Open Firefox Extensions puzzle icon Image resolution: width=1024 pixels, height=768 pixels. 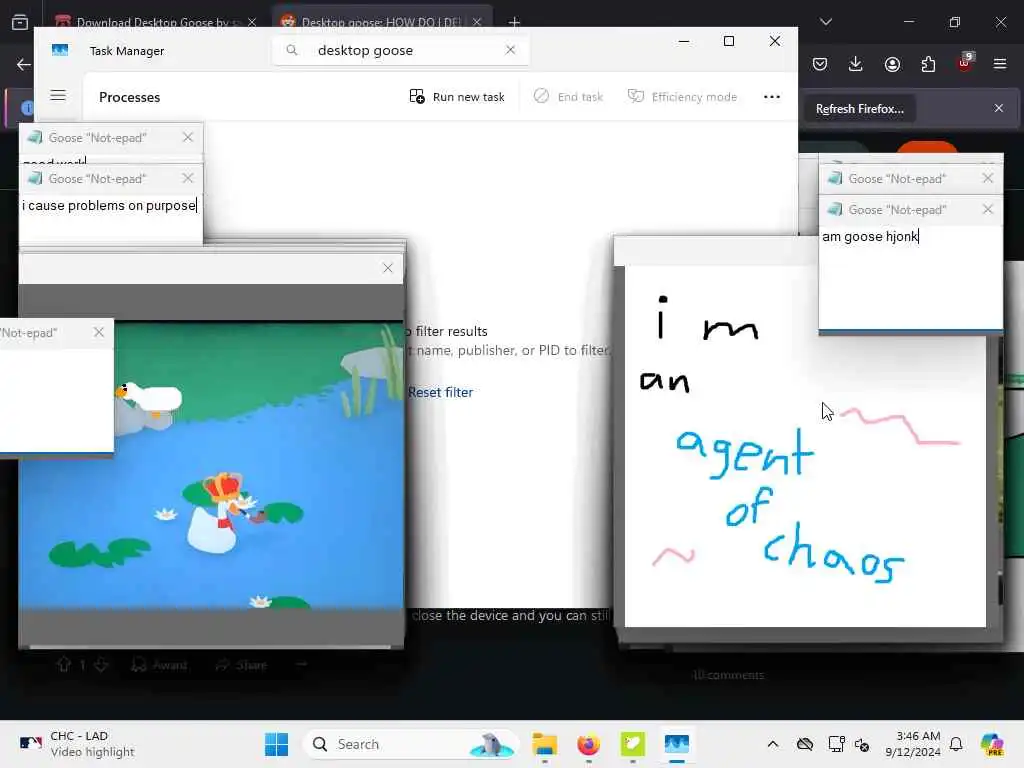(928, 64)
